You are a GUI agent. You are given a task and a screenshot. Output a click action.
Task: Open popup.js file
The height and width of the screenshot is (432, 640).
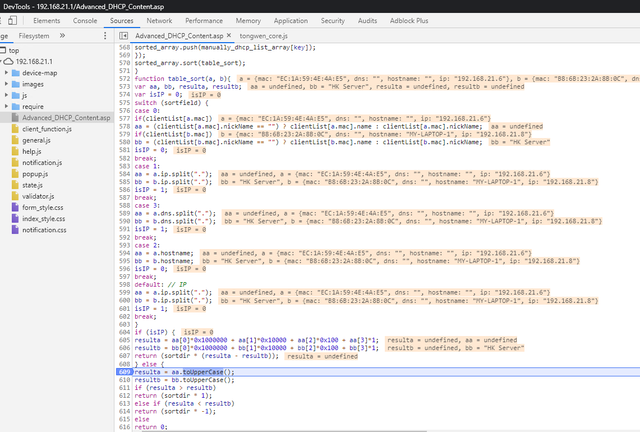35,174
